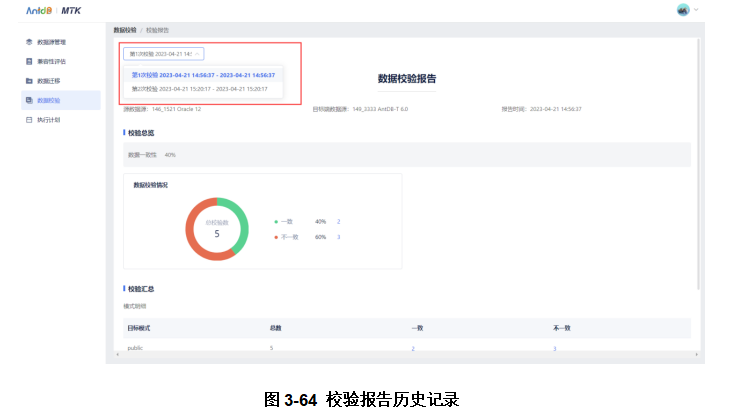The image size is (736, 414).
Task: Click the 60% figure in the chart legend
Action: [321, 237]
